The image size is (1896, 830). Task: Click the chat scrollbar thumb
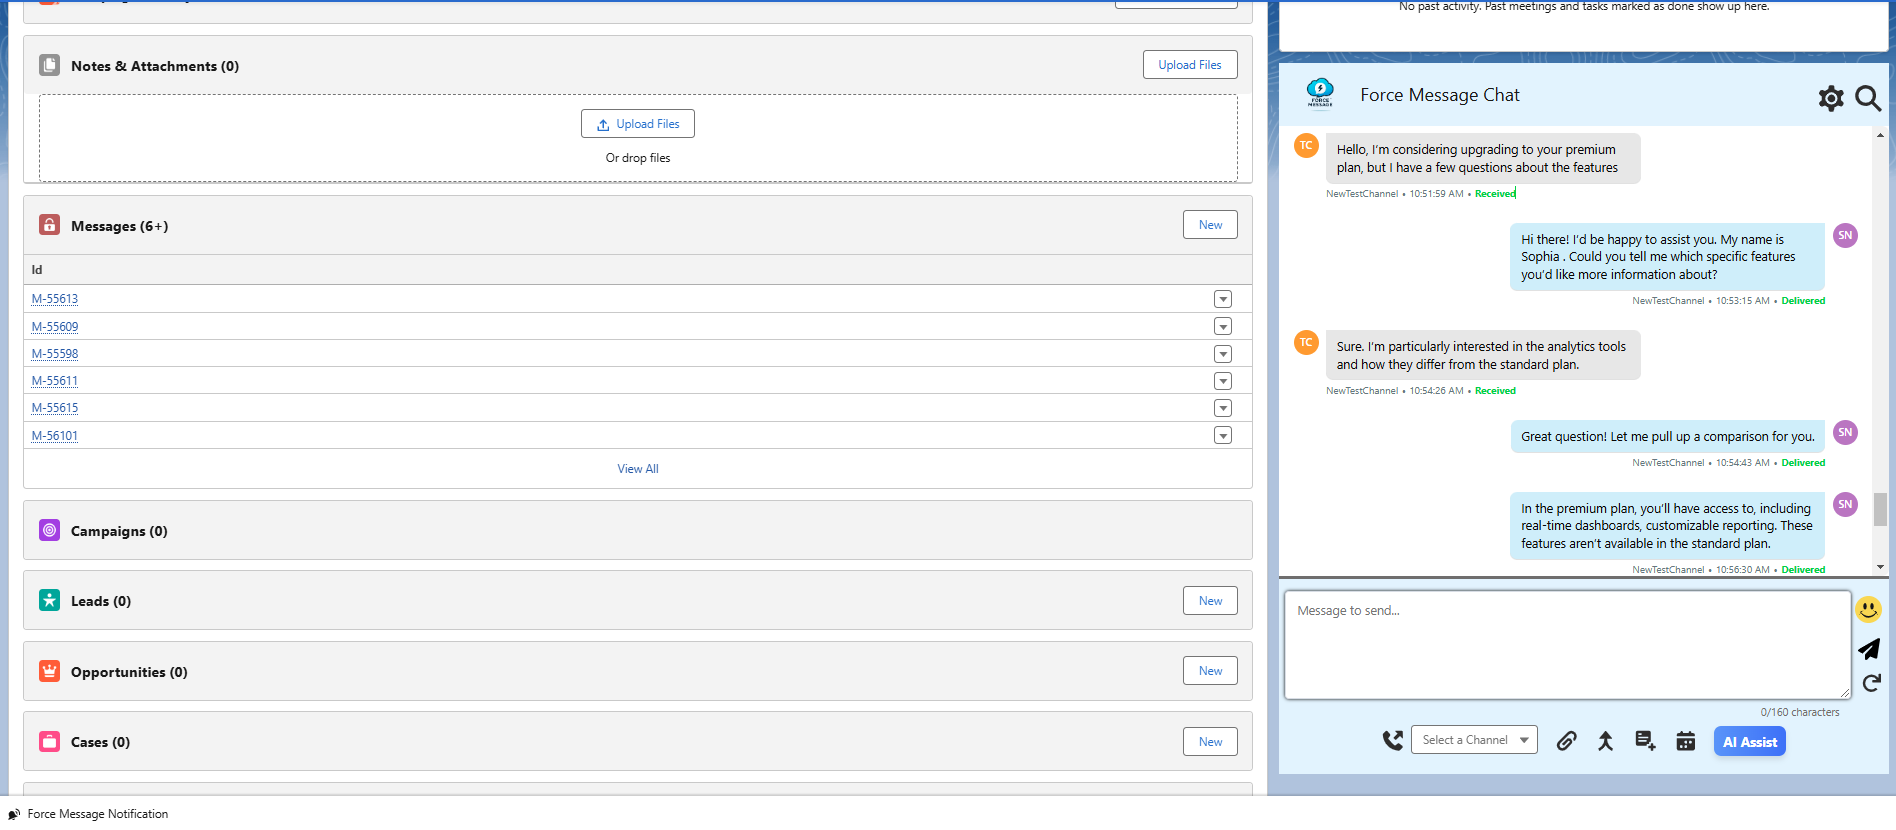[x=1880, y=509]
